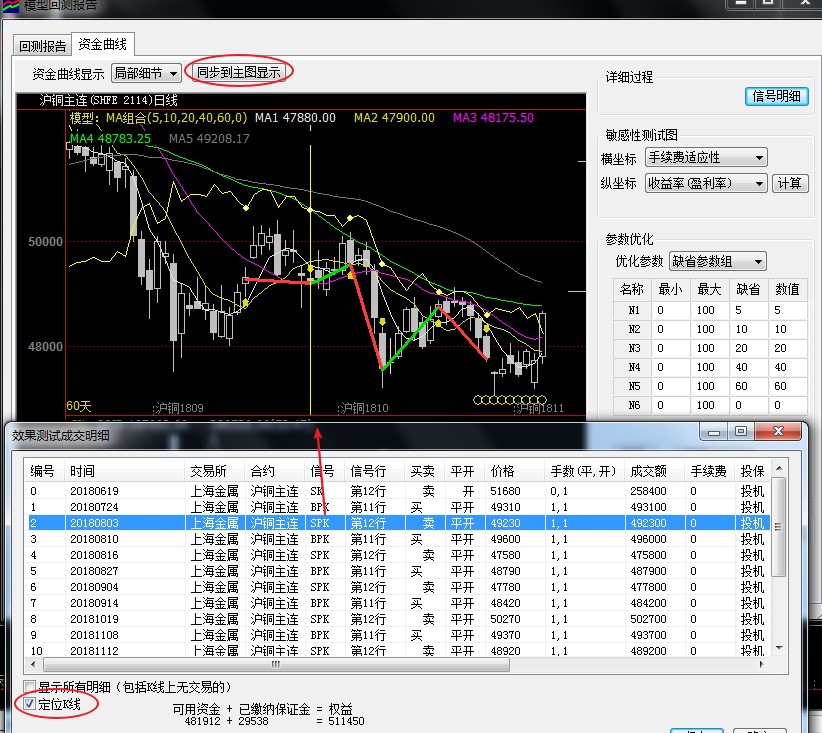
Task: Enable the 显示所有明细 checkbox
Action: (x=31, y=687)
